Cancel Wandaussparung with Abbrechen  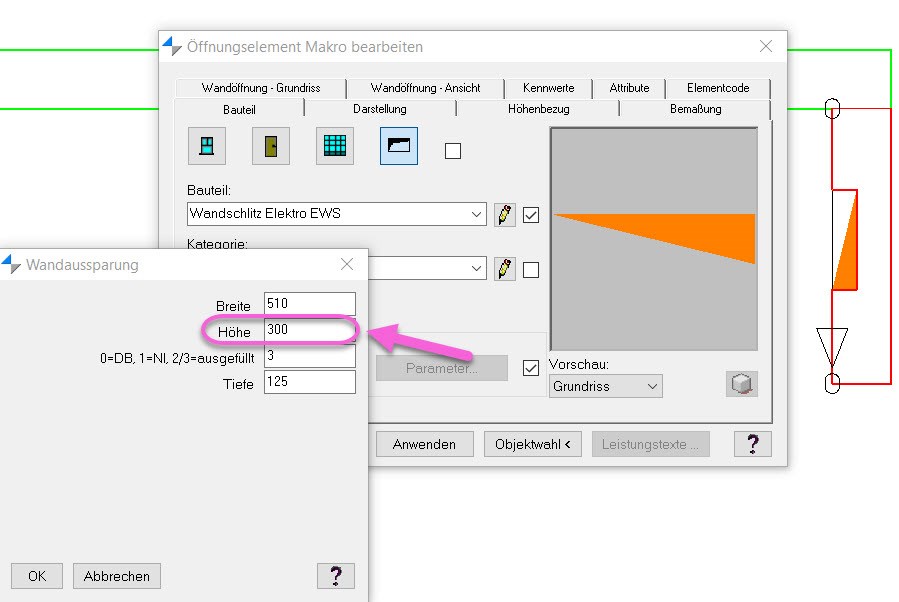click(116, 576)
